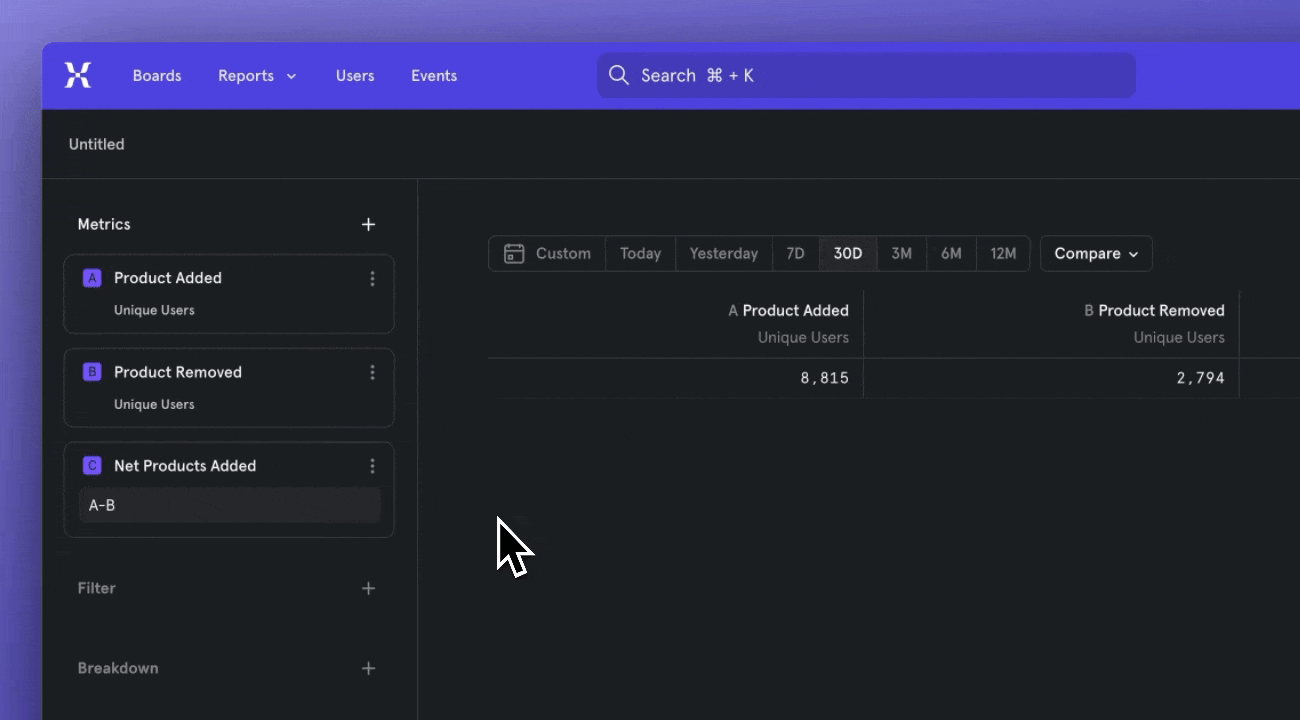Viewport: 1300px width, 720px height.
Task: Open the Compare dropdown
Action: [x=1095, y=253]
